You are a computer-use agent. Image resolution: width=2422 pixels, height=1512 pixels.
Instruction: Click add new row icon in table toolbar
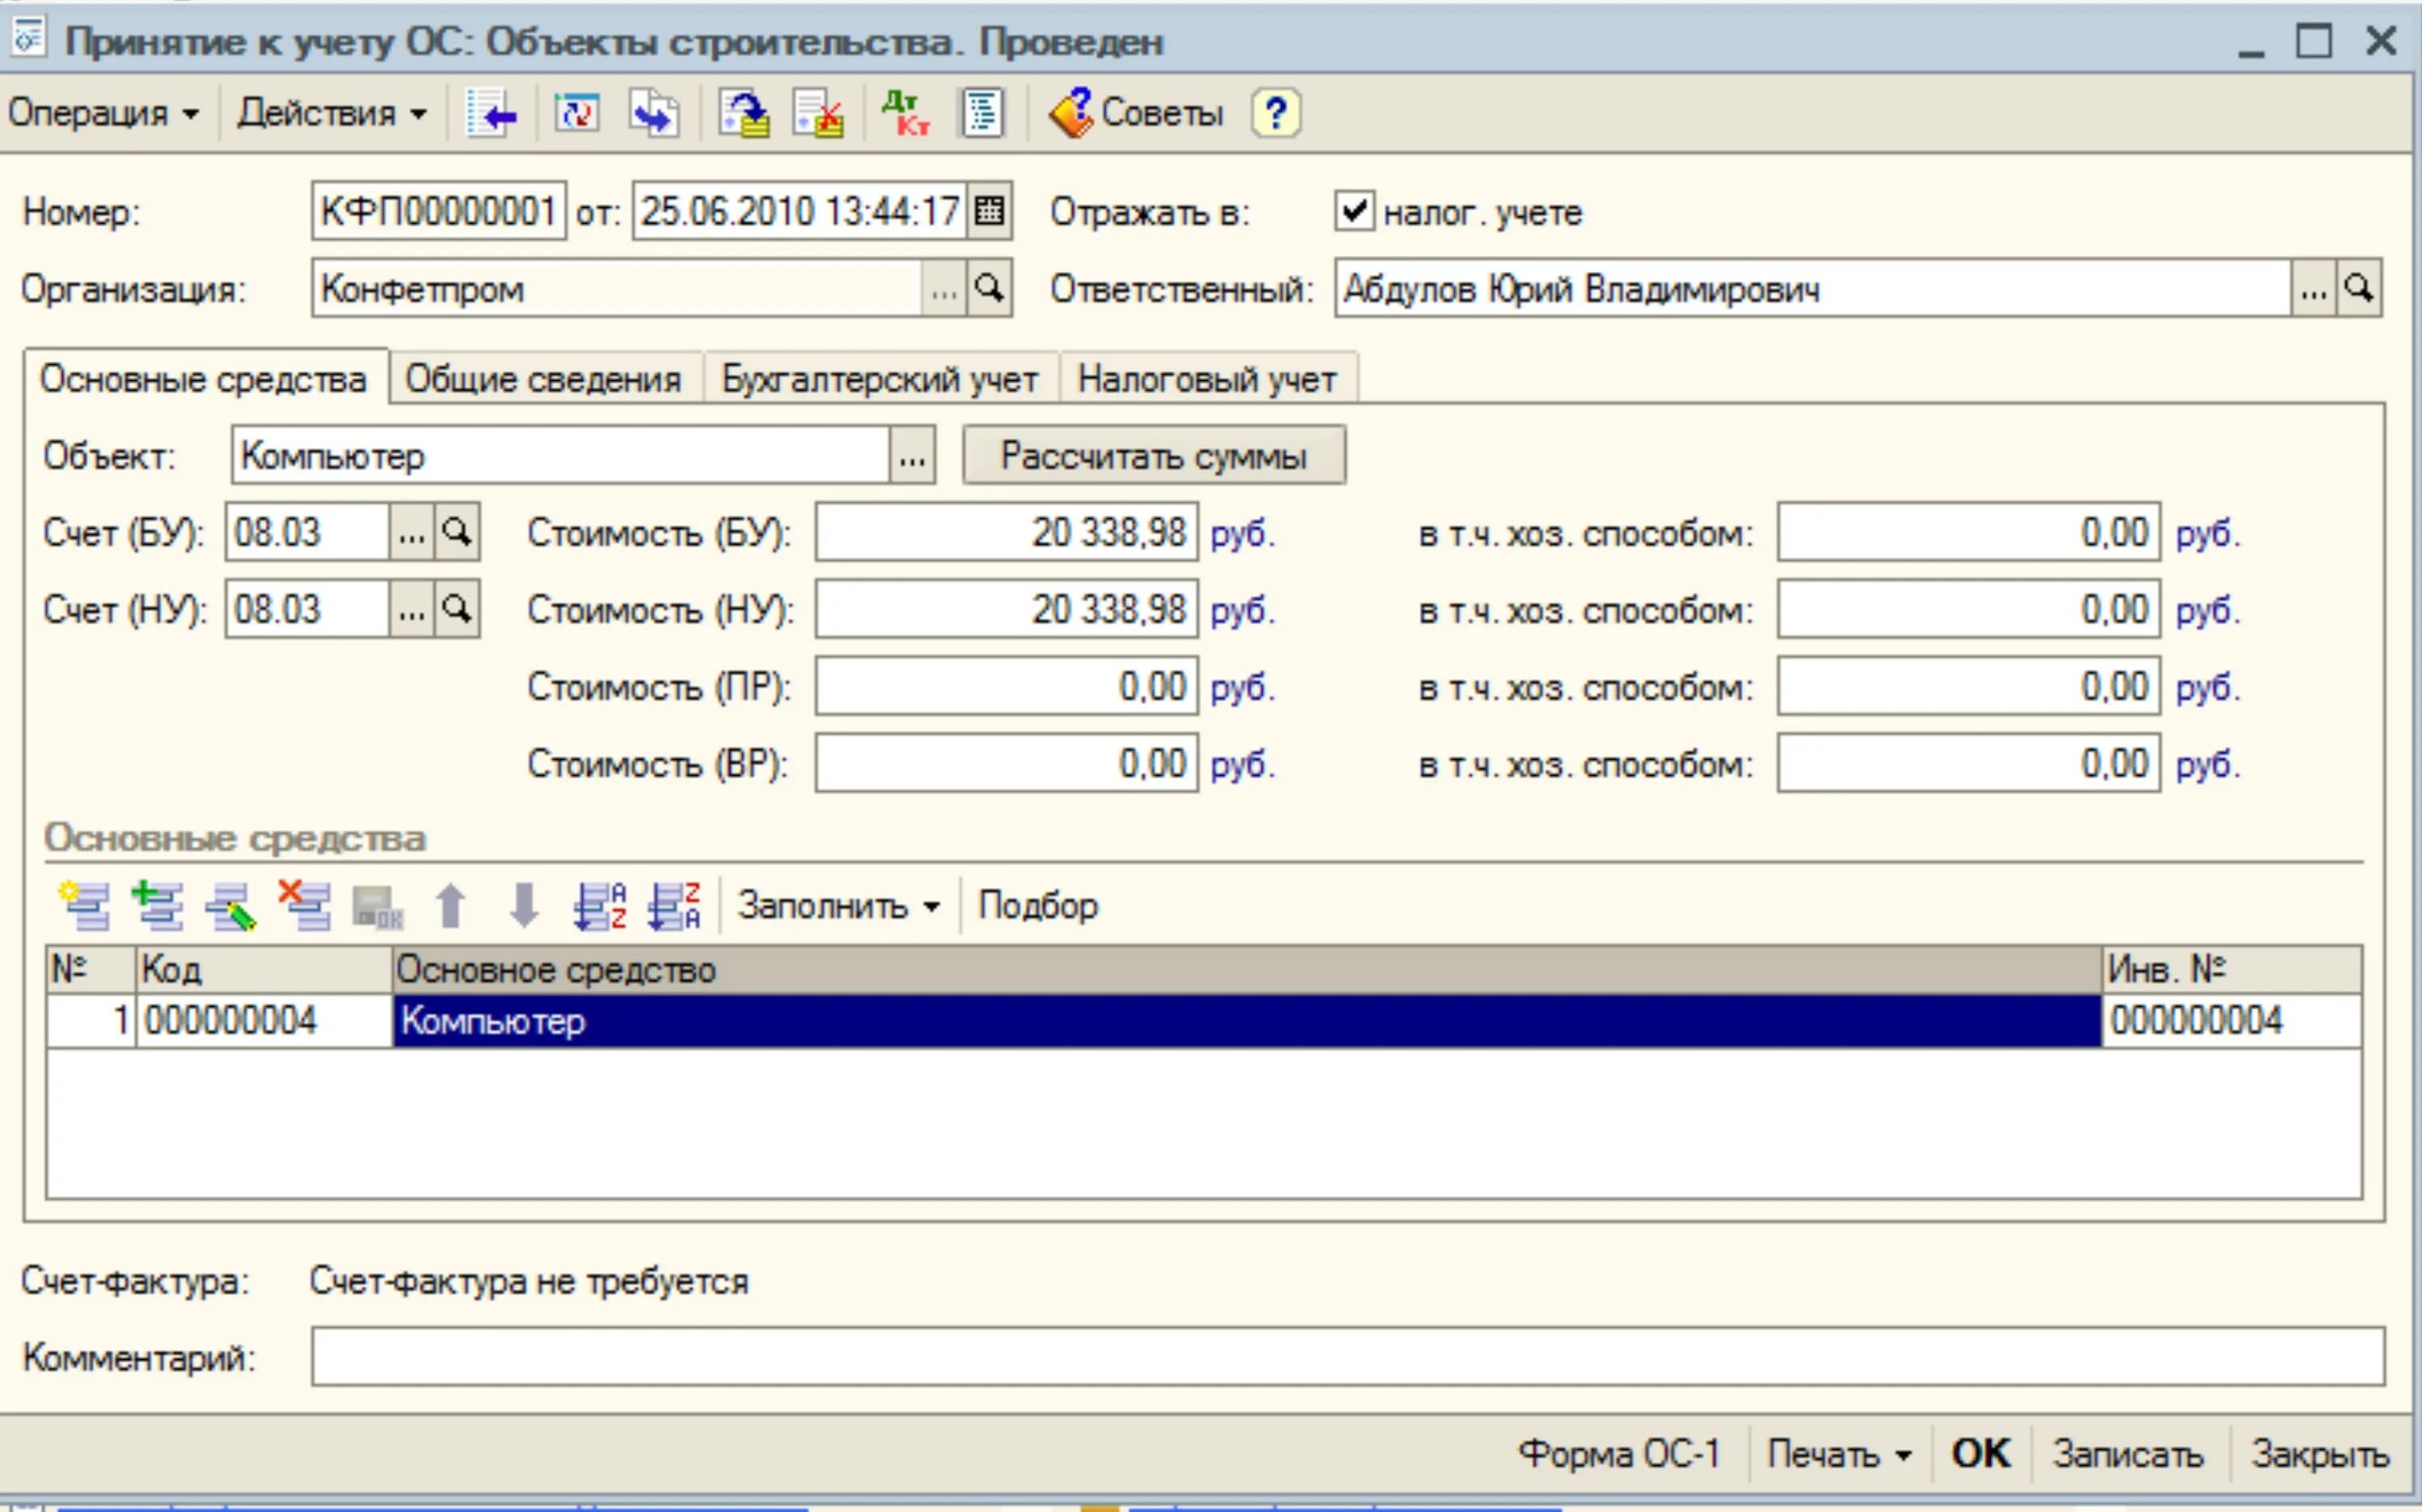(84, 905)
